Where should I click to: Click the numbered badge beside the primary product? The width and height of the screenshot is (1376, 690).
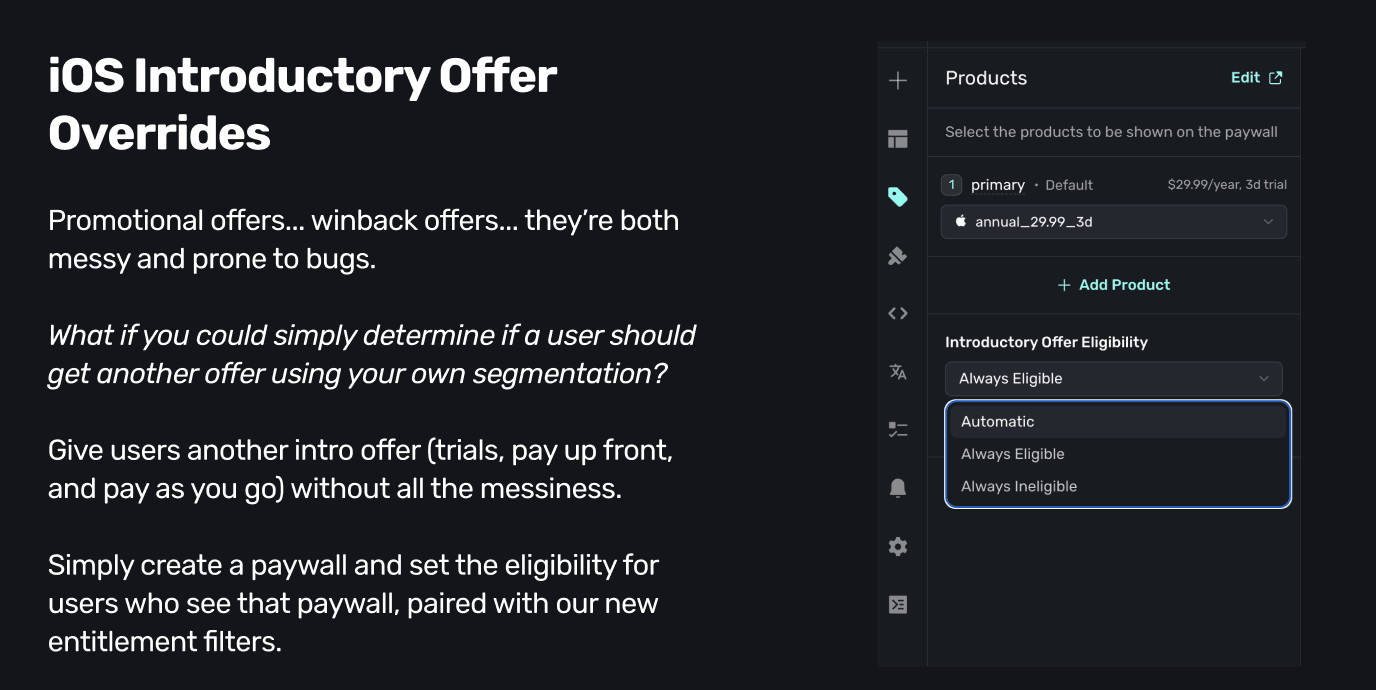[x=950, y=184]
